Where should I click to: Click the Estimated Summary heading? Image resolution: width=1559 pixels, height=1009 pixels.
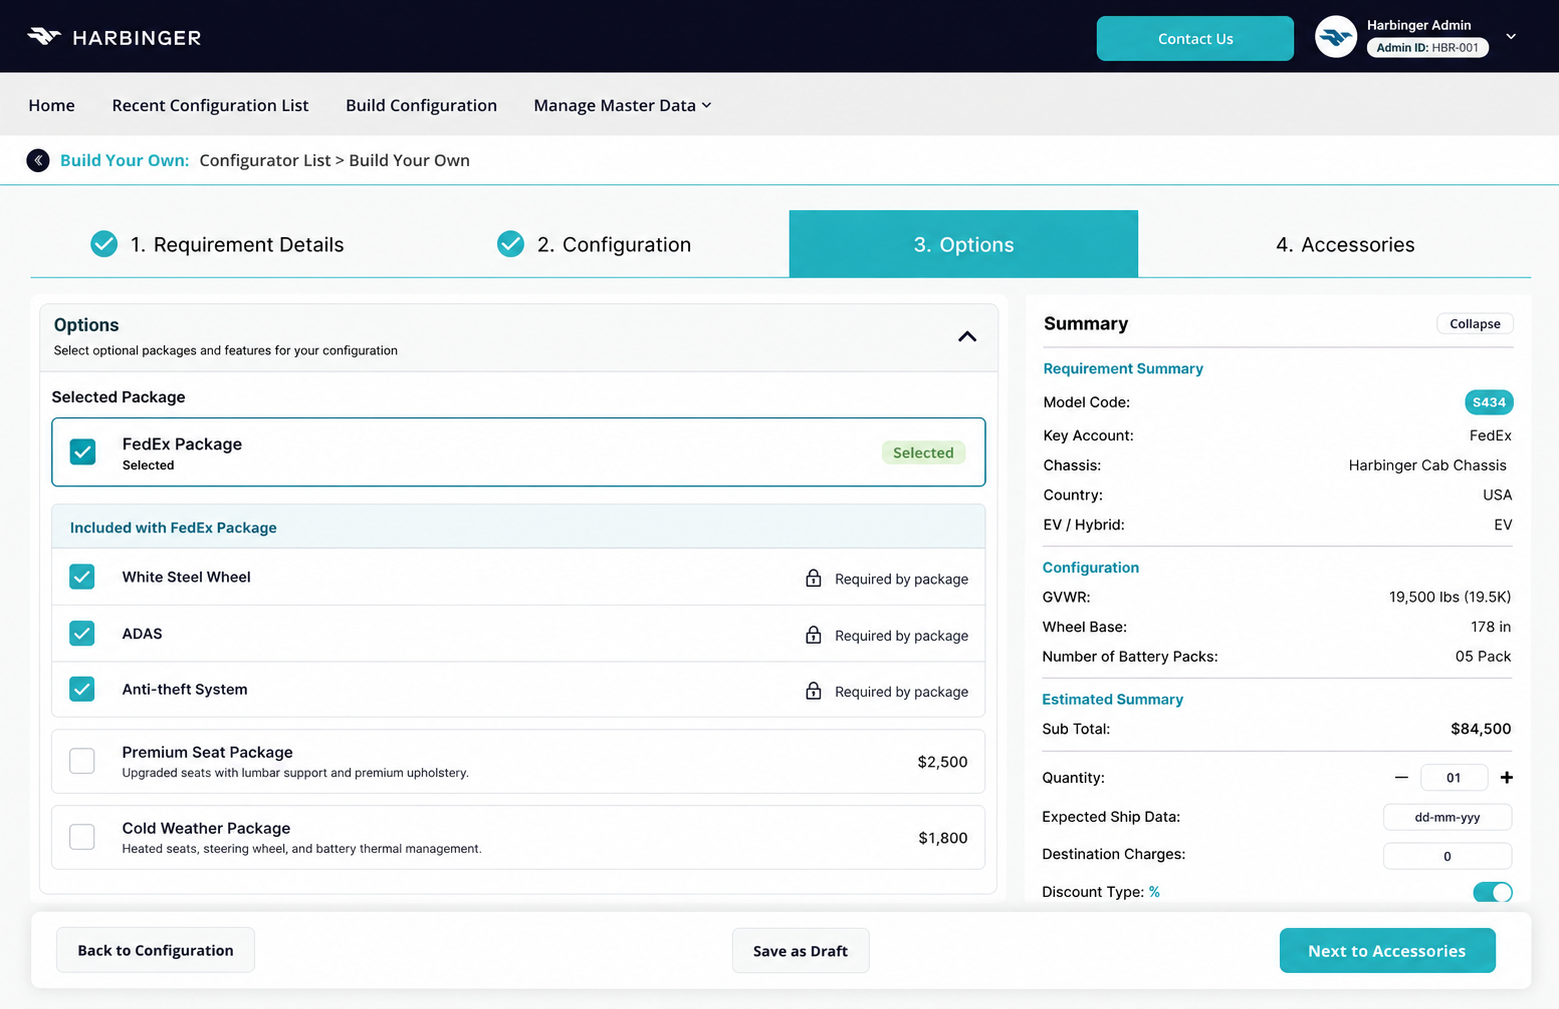[x=1112, y=699]
